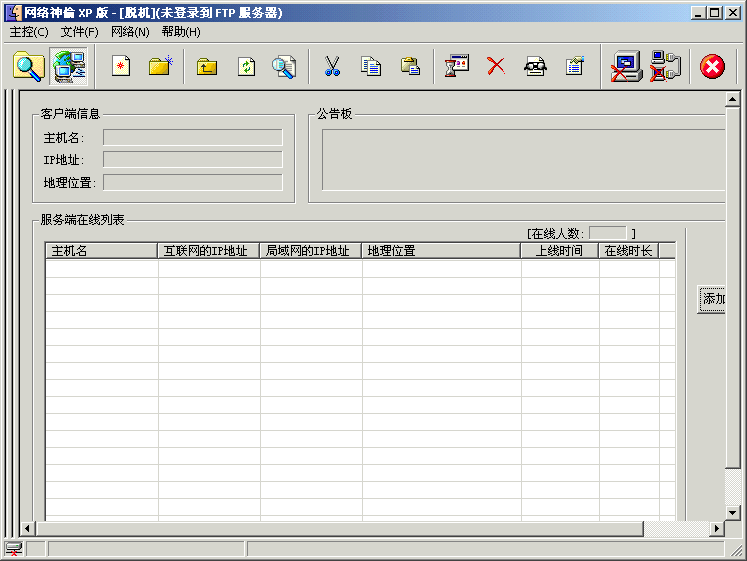Click the horizontal scrollbar right arrow

[716, 528]
